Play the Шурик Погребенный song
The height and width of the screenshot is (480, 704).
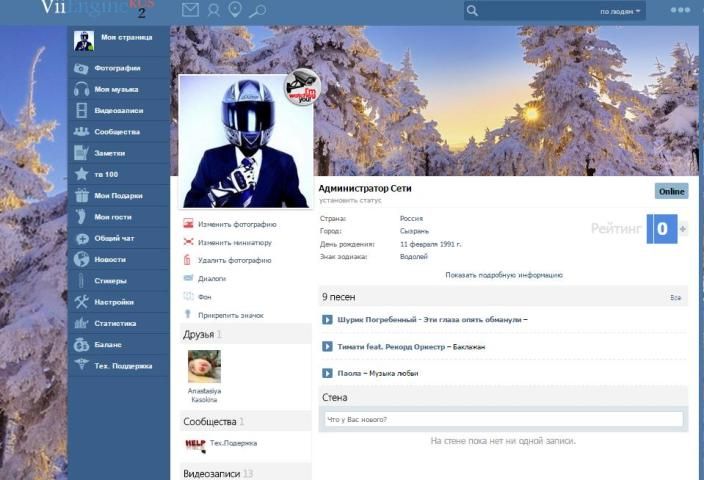[327, 320]
